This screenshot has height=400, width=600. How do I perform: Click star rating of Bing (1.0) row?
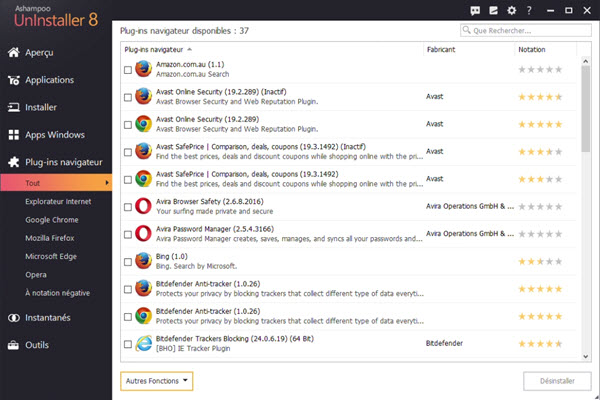click(540, 261)
